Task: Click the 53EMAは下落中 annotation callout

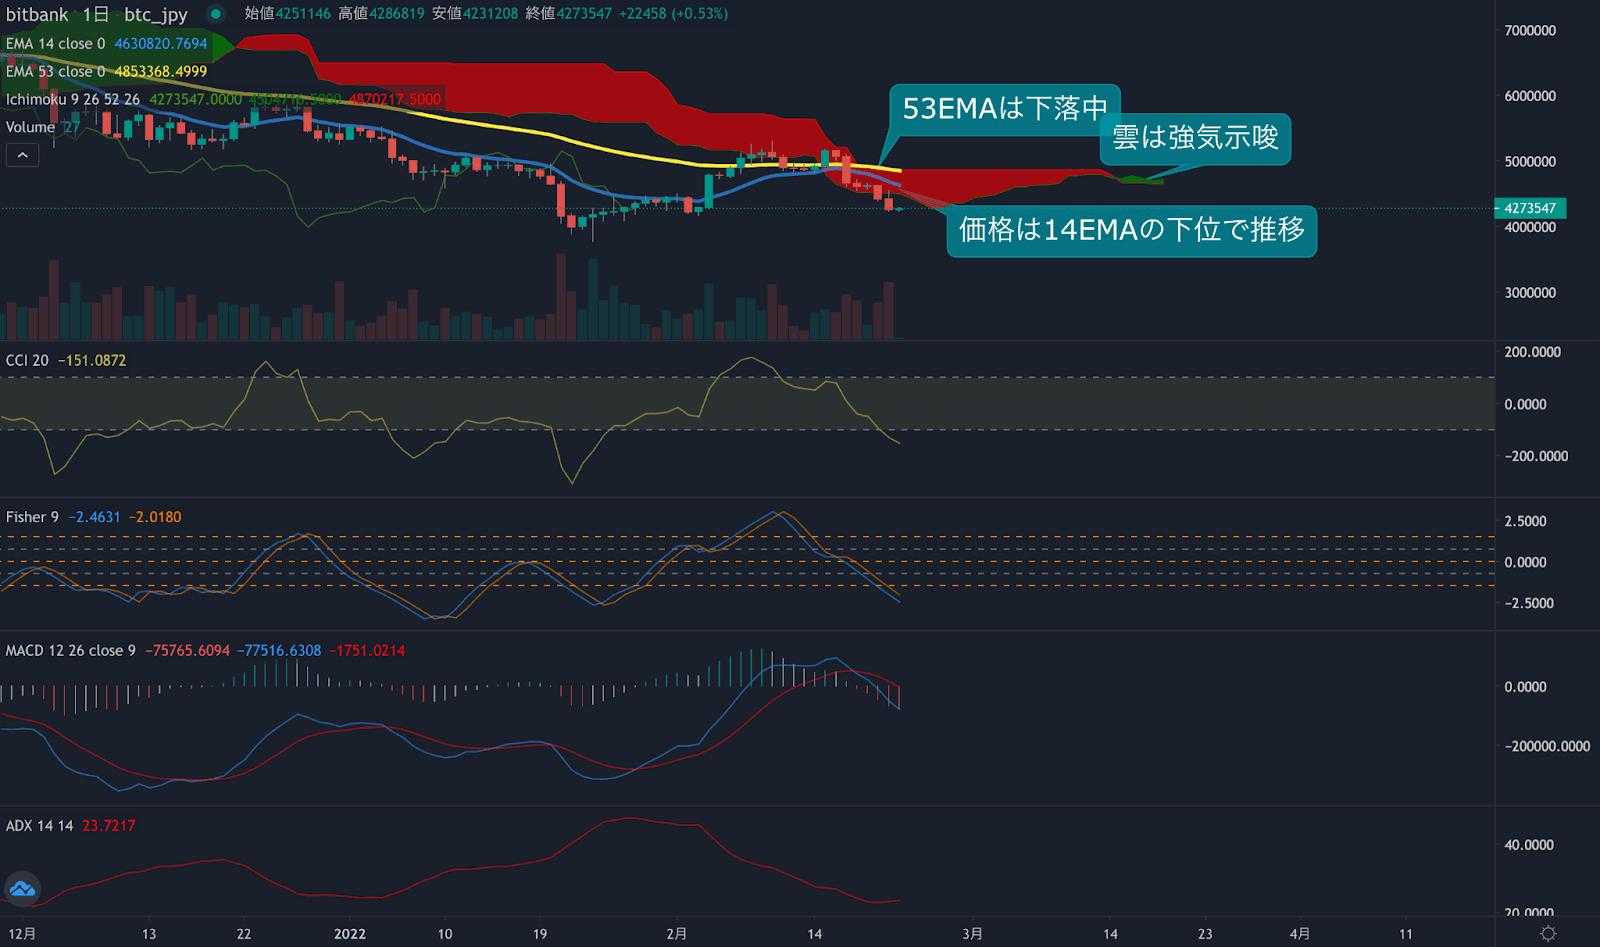Action: (x=1005, y=105)
